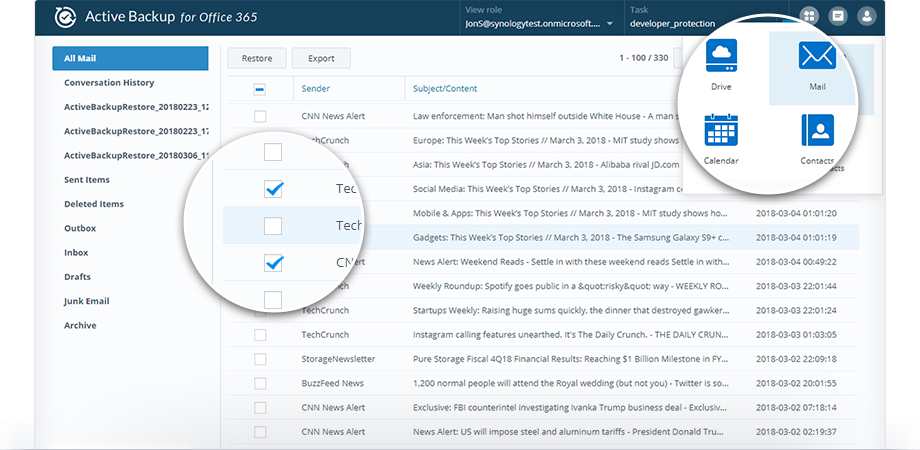Open the user account icon
This screenshot has height=450, width=920.
[867, 16]
